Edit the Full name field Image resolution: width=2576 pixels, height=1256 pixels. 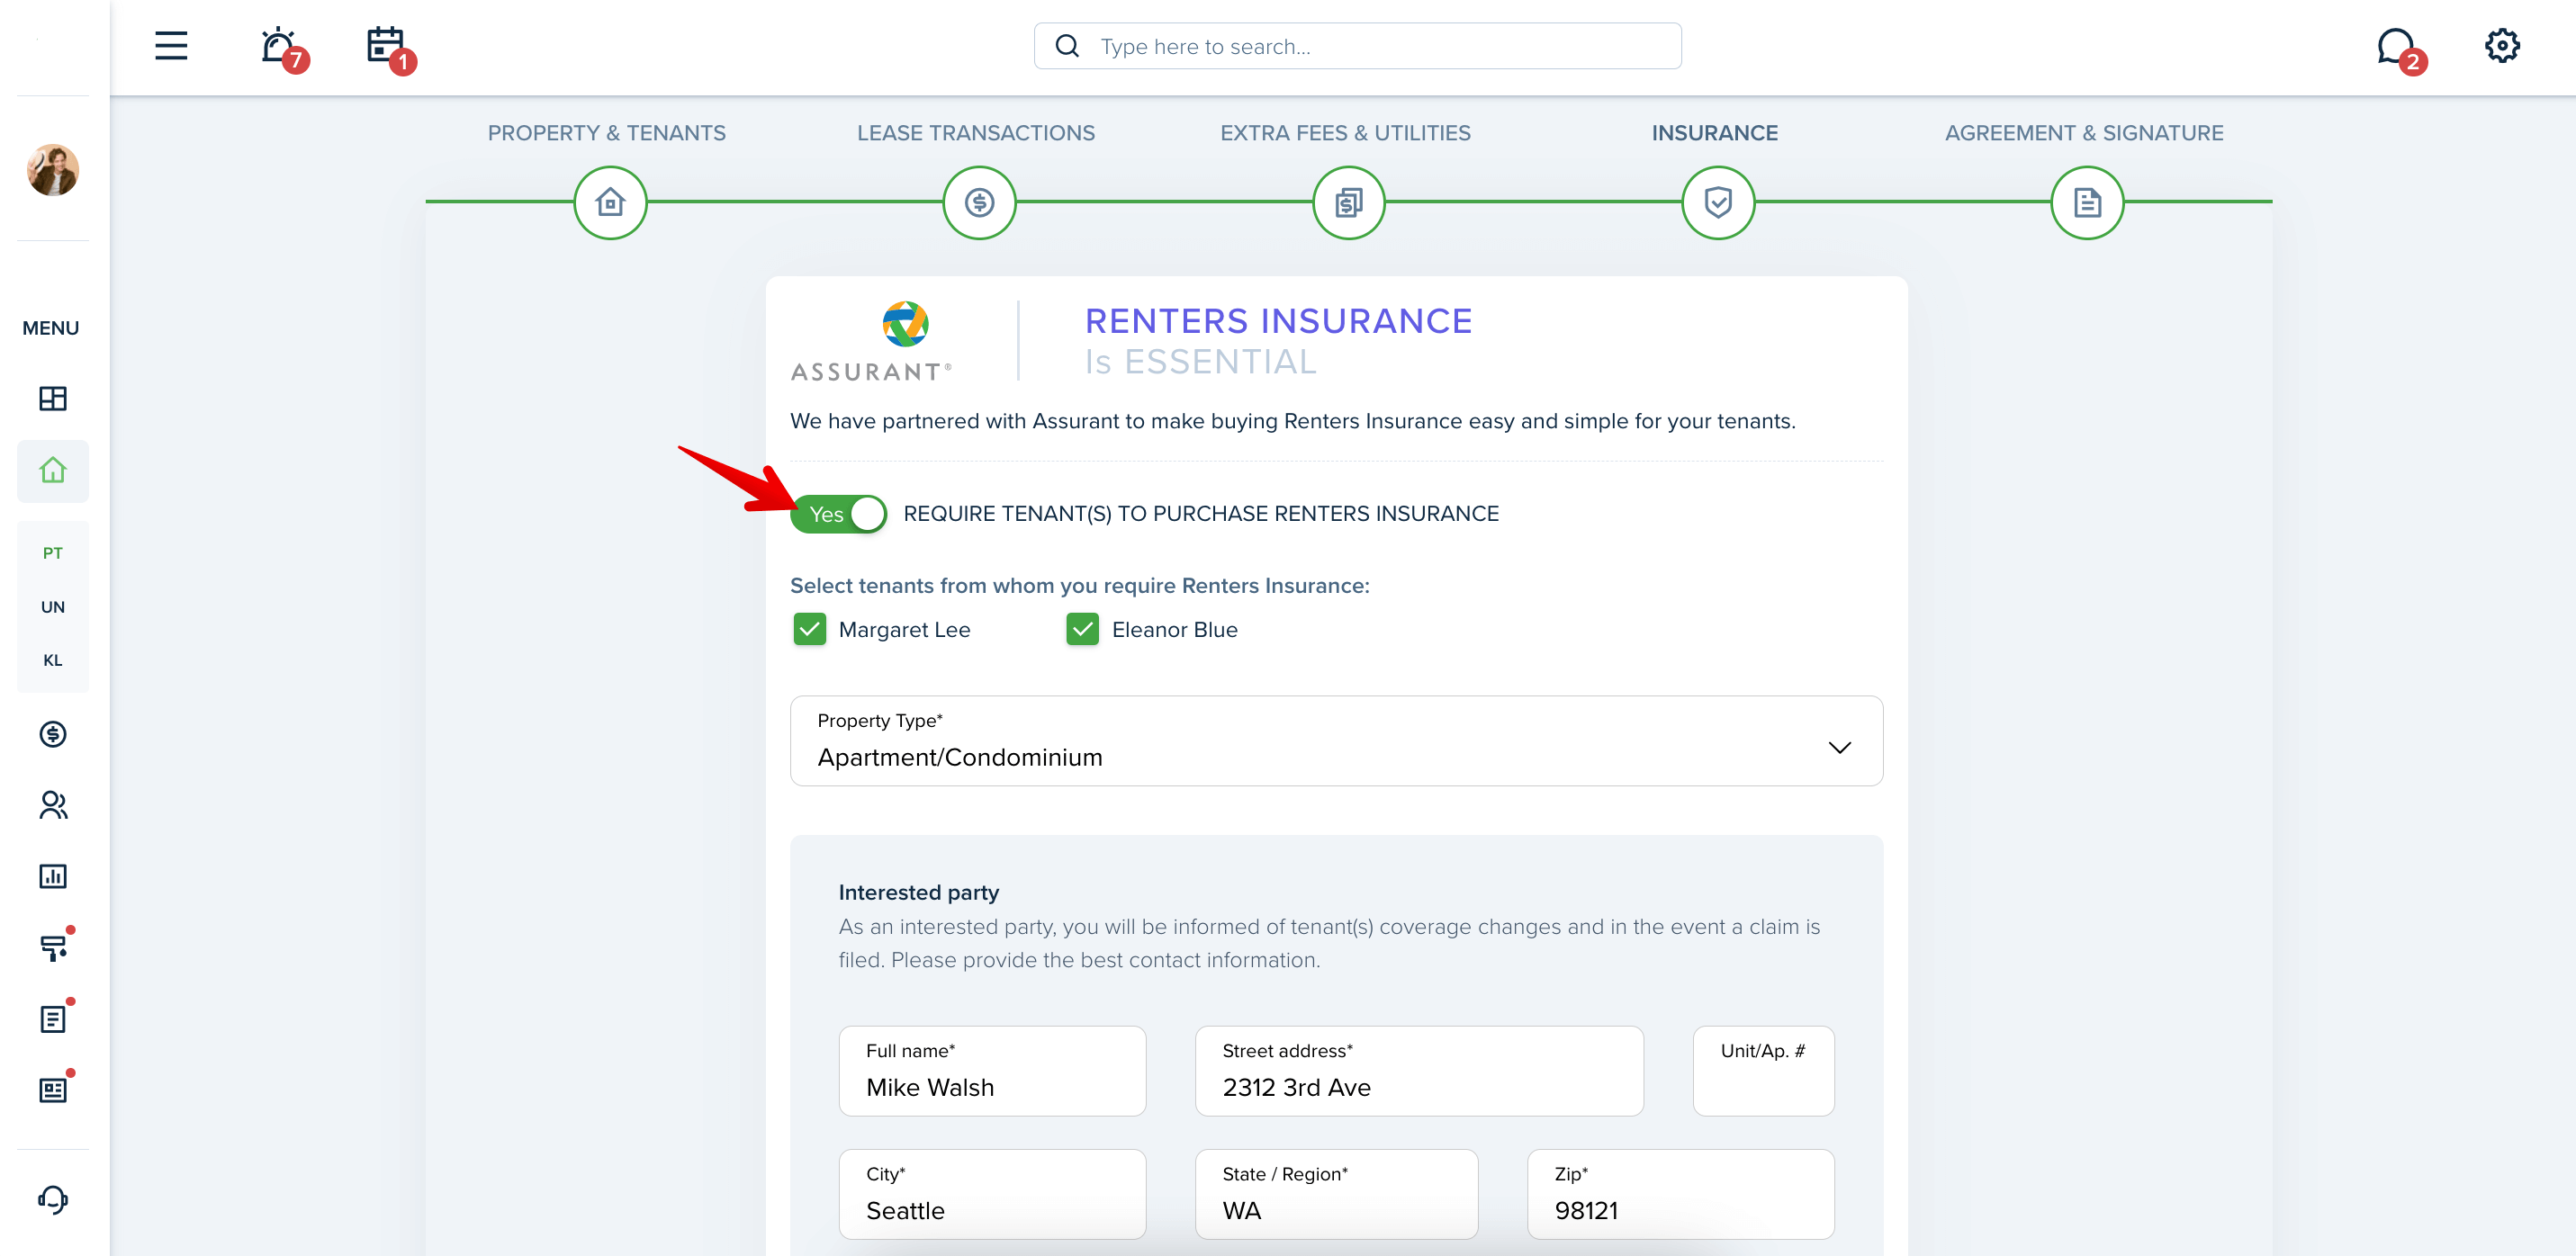(x=992, y=1071)
